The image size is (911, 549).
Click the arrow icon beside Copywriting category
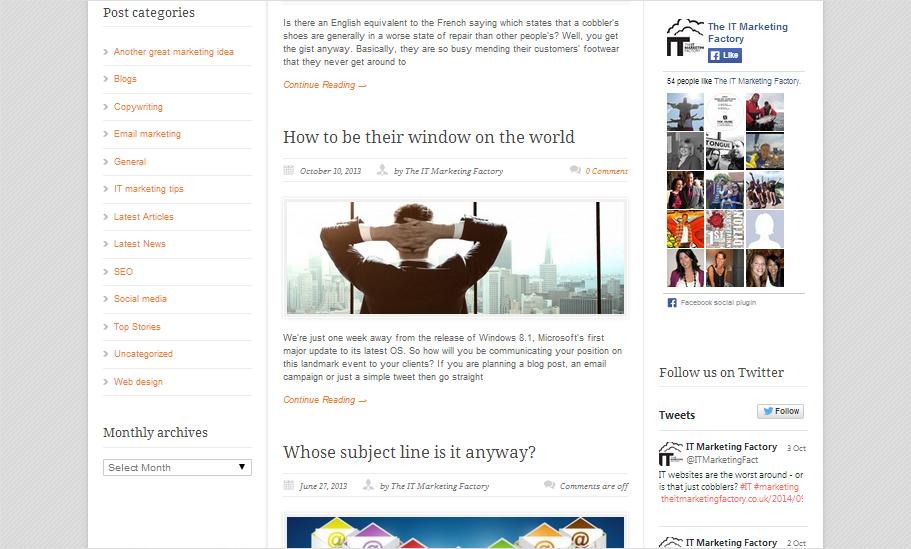click(x=107, y=107)
